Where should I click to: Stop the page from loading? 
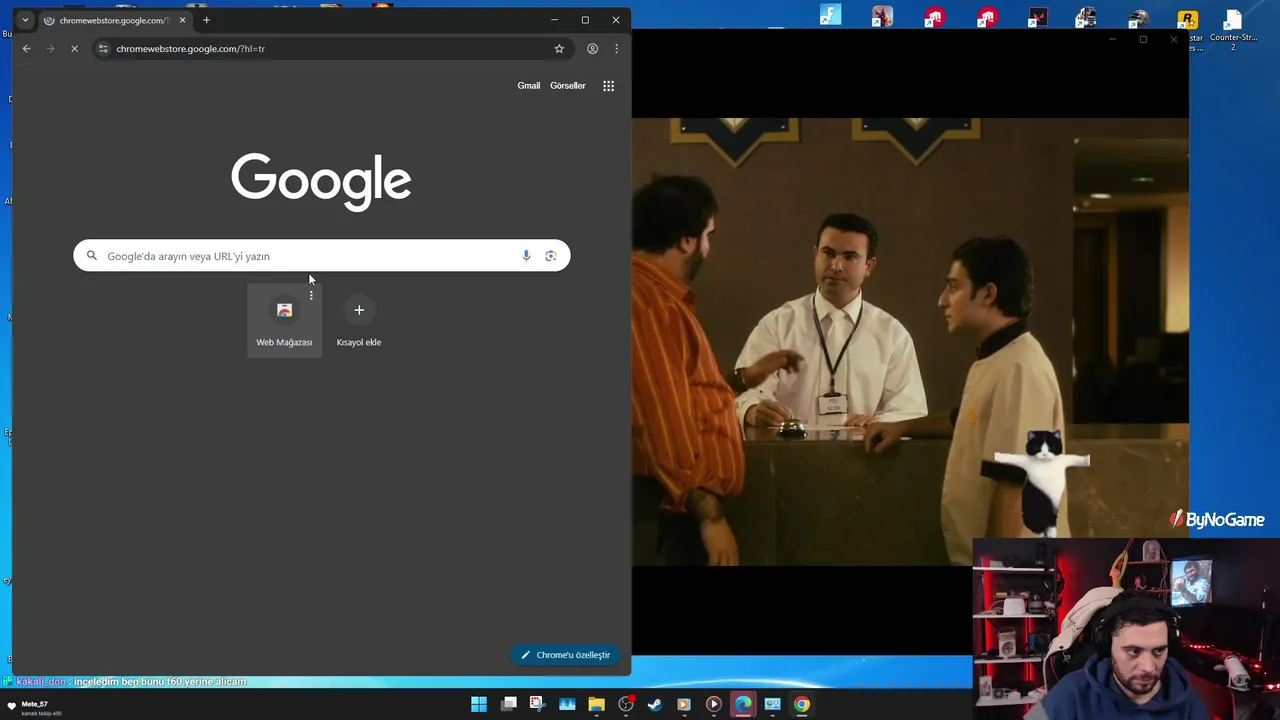(74, 49)
